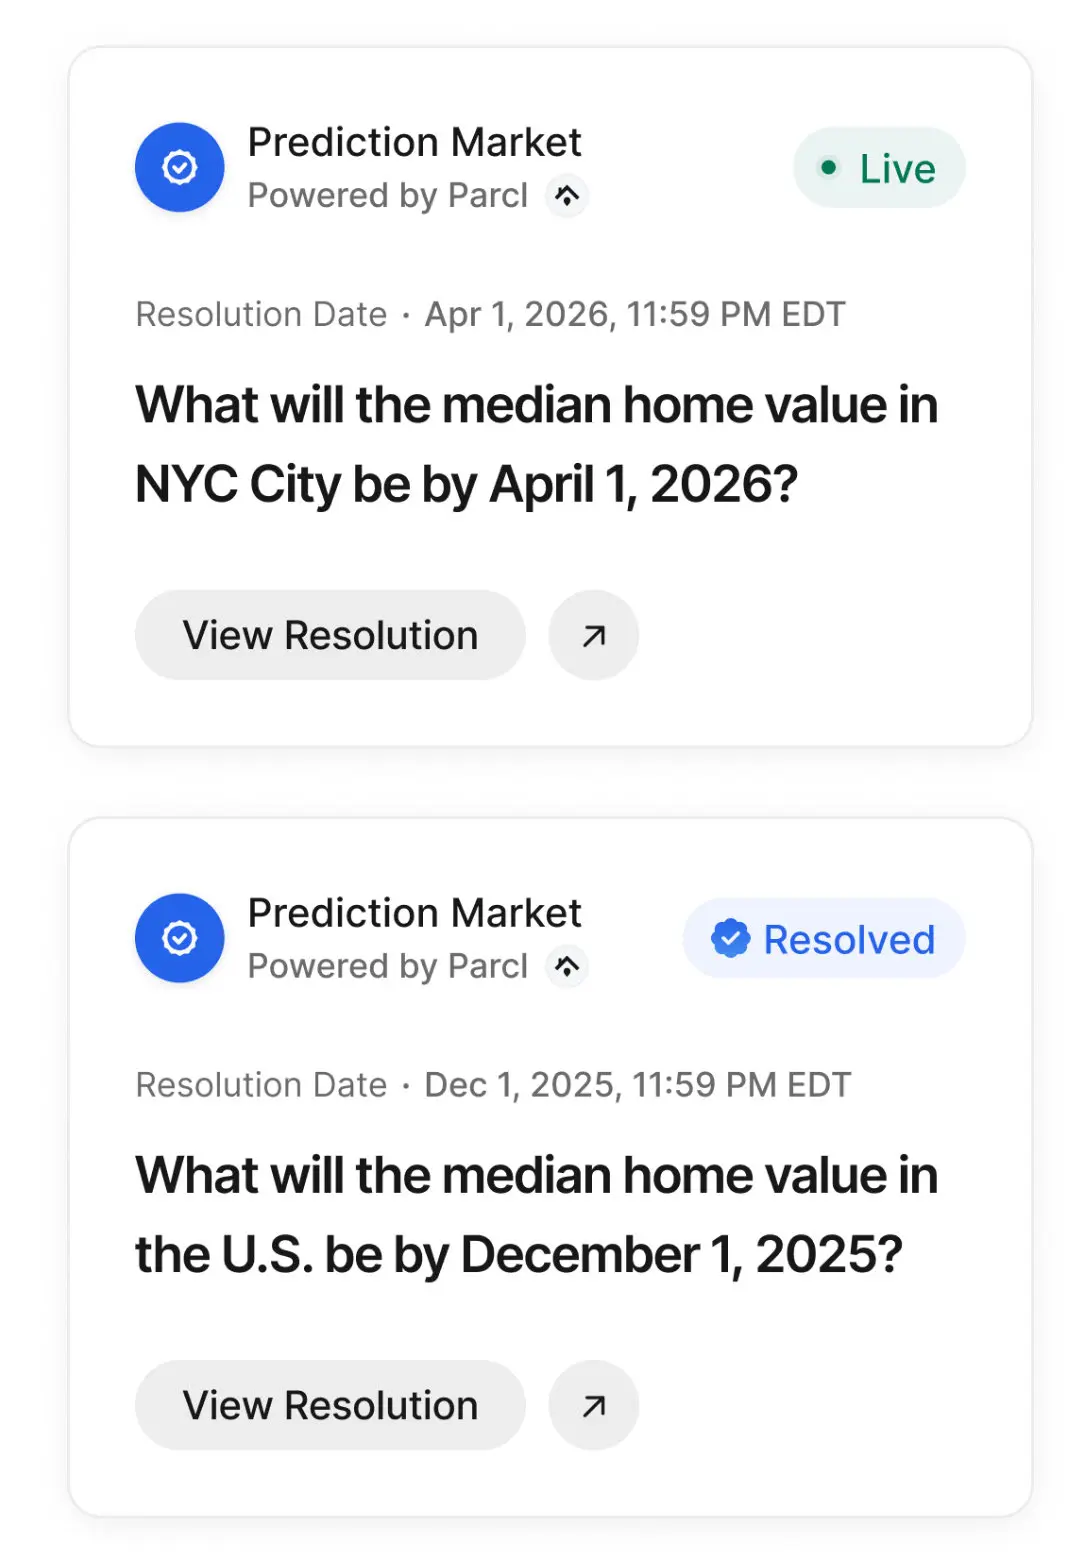The image size is (1082, 1553).
Task: Click the Parcl logo icon on NYC card
Action: pos(567,195)
